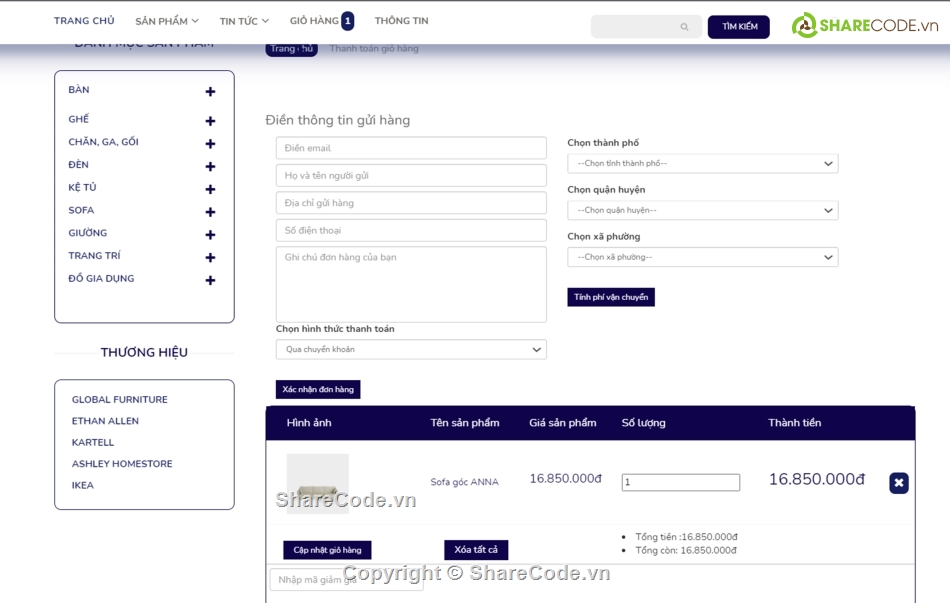
Task: Expand the SOFA category
Action: point(209,210)
